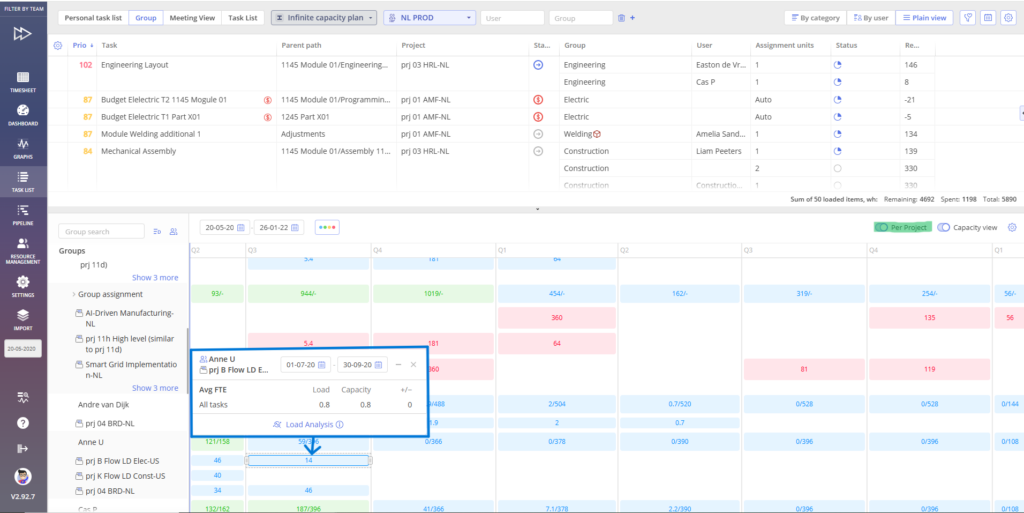Click the Import icon in sidebar

pyautogui.click(x=23, y=318)
